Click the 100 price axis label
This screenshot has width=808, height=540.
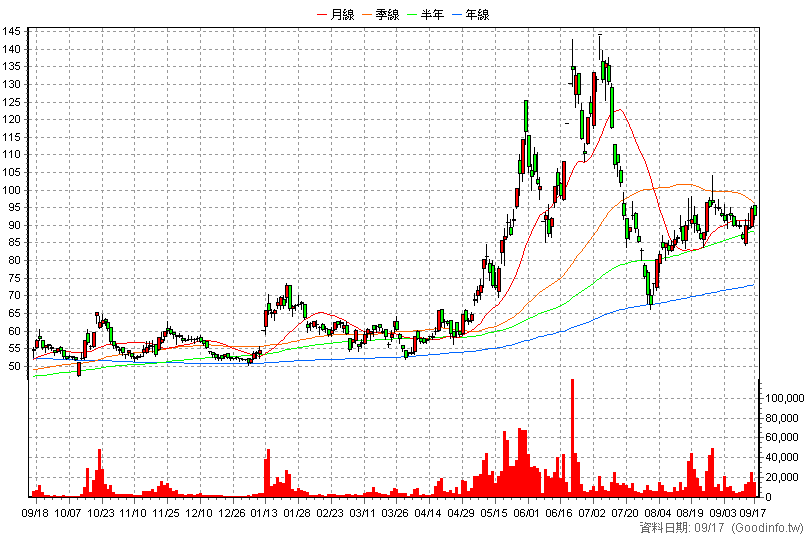click(11, 190)
